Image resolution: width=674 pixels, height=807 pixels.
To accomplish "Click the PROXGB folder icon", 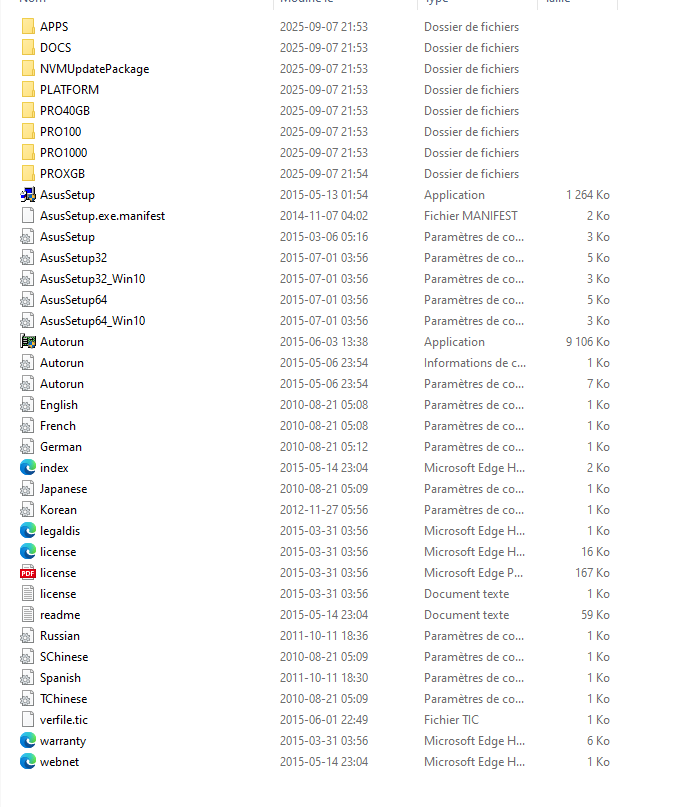I will (28, 173).
